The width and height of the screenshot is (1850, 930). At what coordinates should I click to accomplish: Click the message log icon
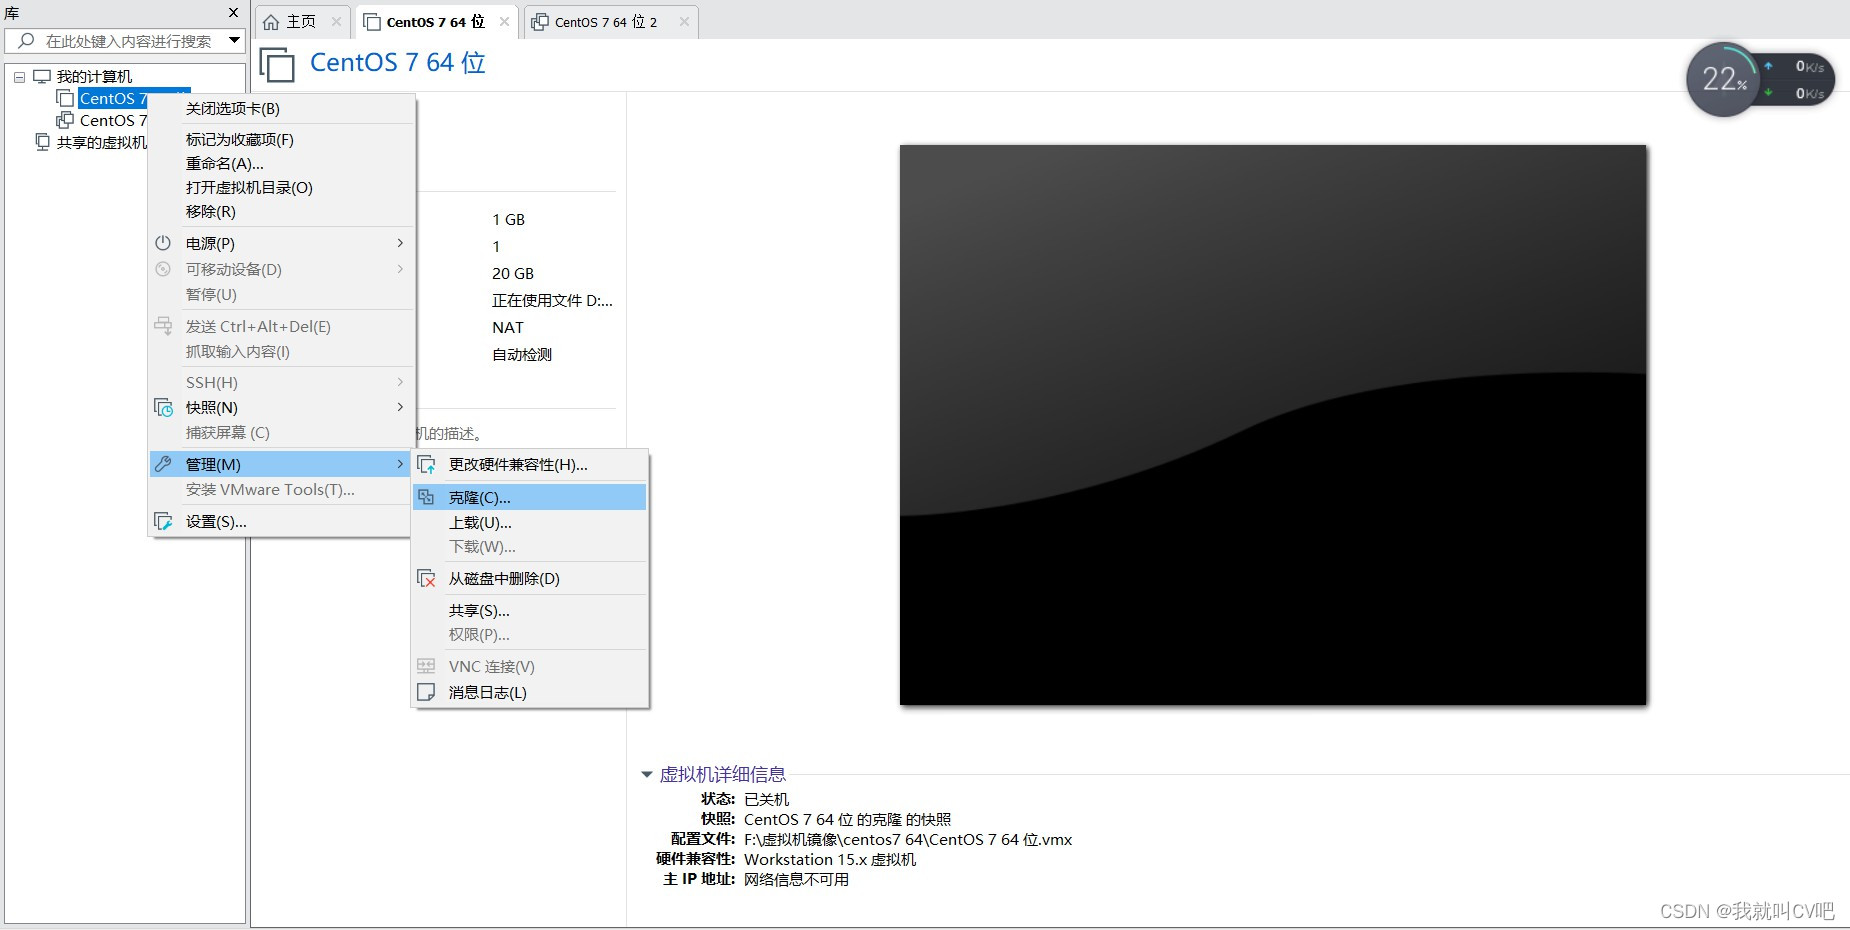pos(426,692)
